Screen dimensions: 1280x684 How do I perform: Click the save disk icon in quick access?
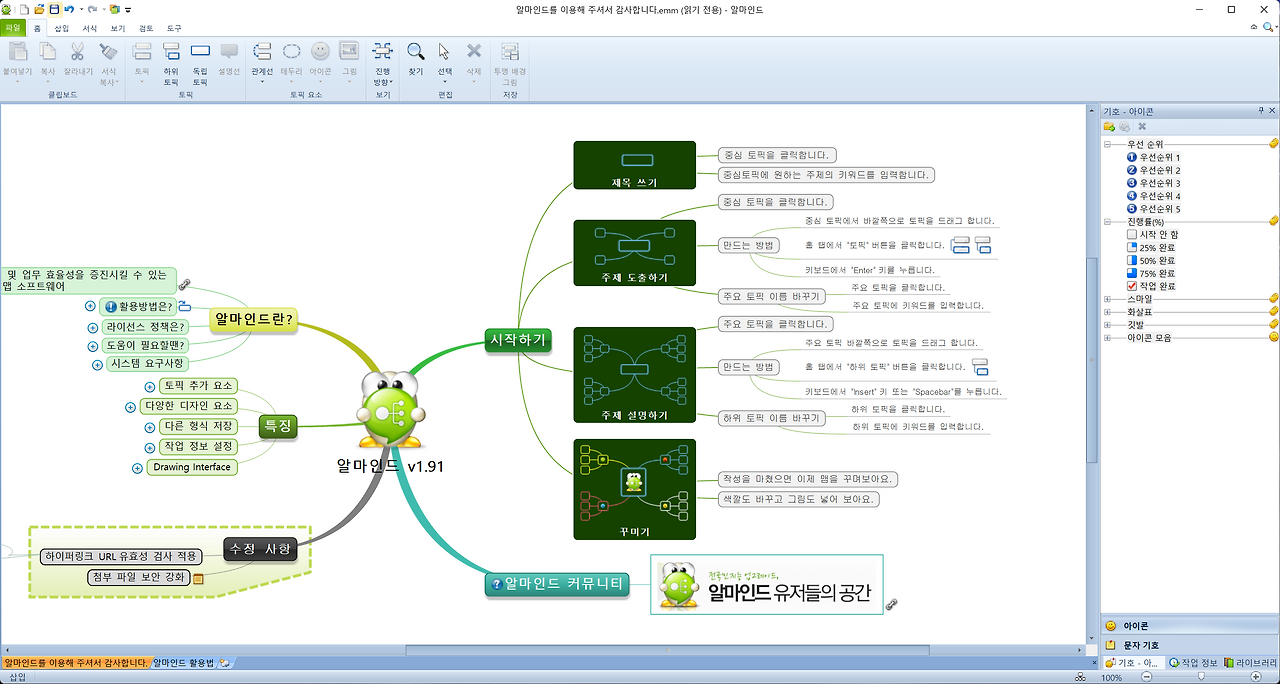pyautogui.click(x=54, y=8)
